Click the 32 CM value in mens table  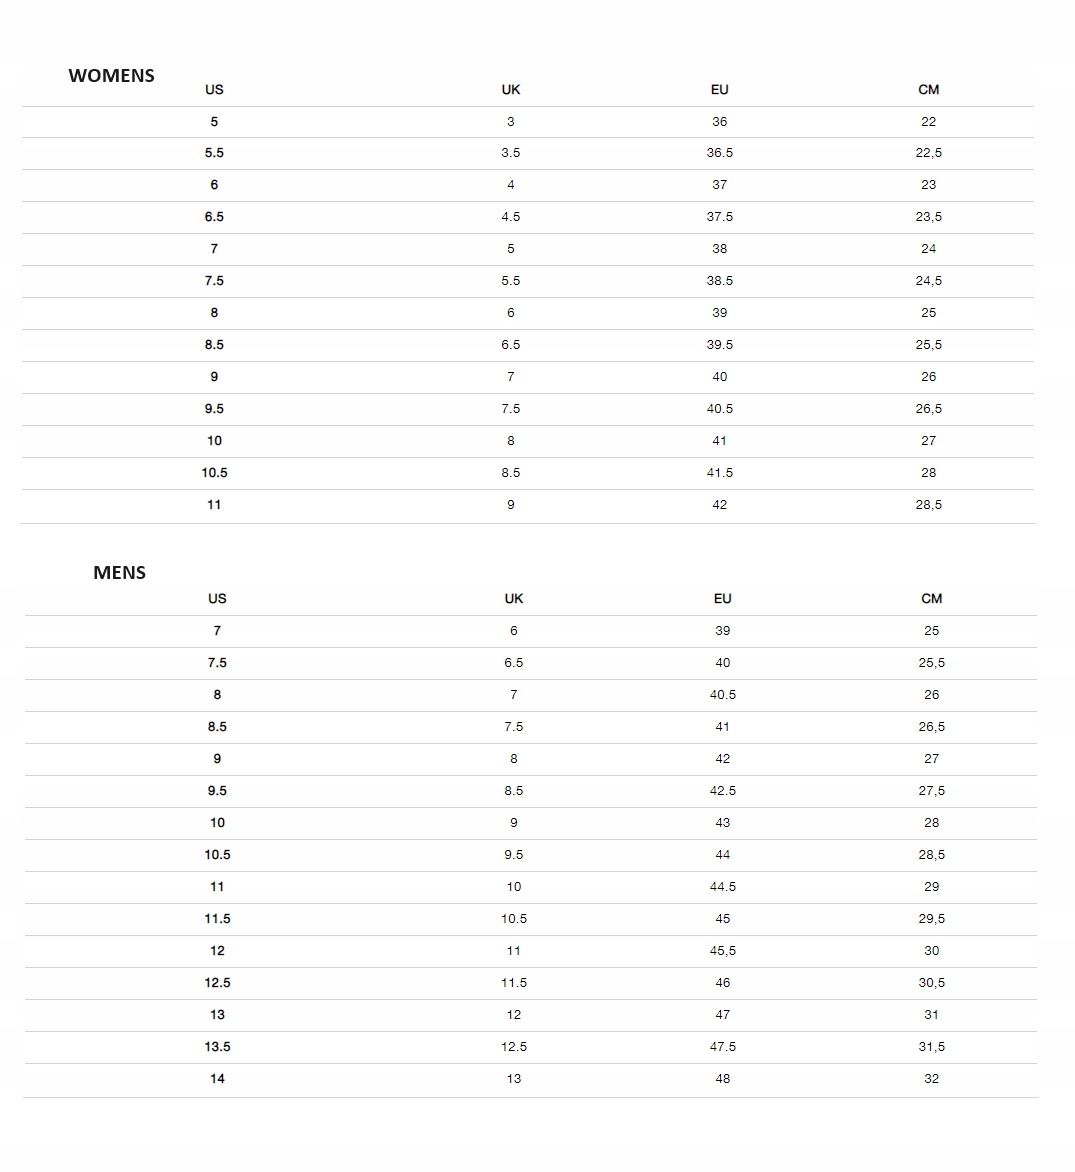click(931, 1079)
